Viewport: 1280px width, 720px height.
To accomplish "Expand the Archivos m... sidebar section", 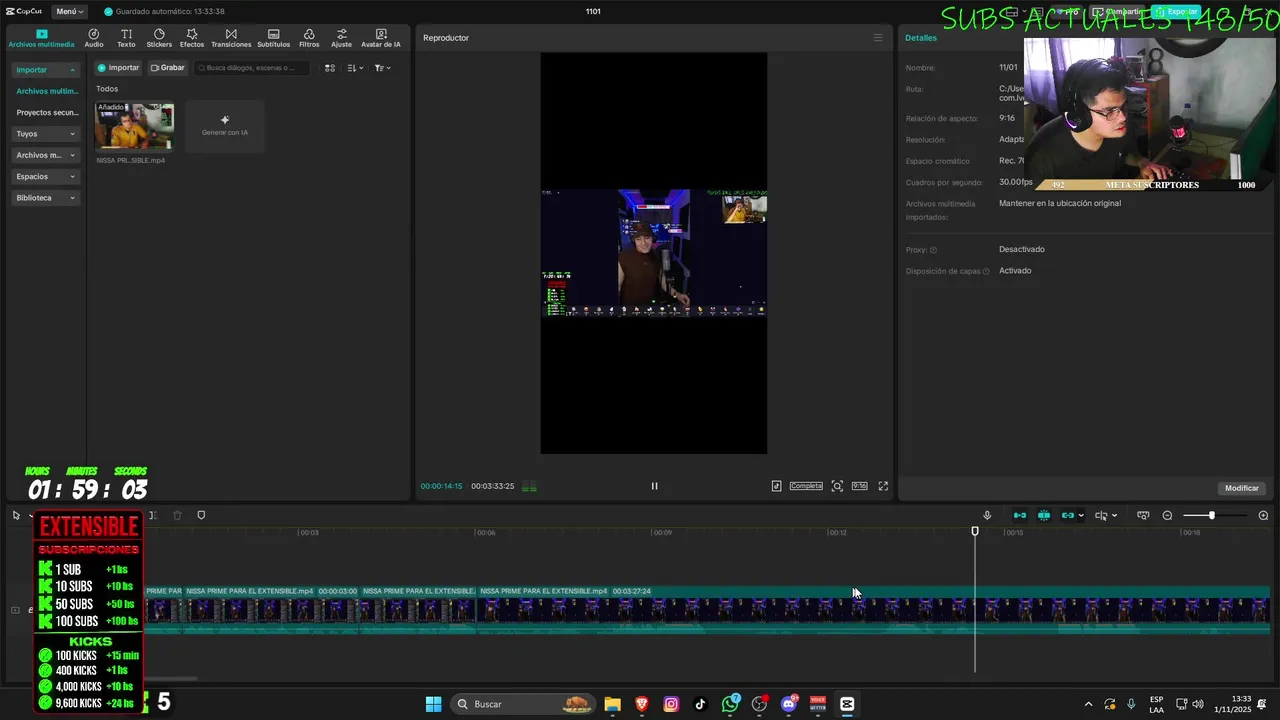I will click(46, 155).
